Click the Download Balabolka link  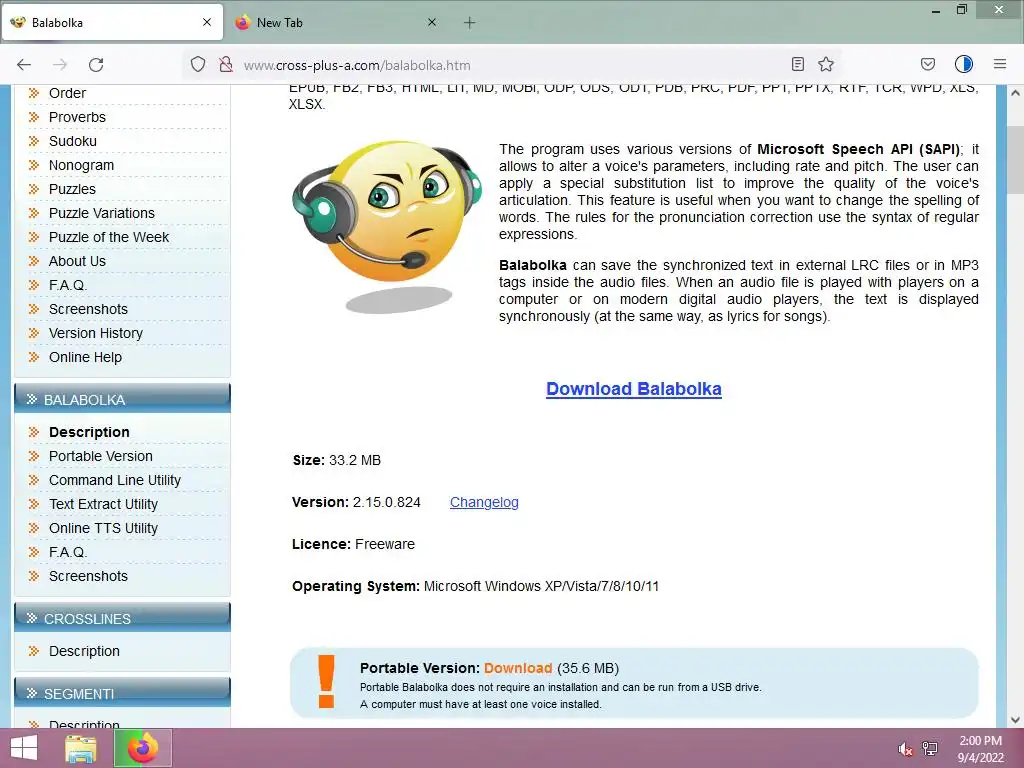click(633, 389)
